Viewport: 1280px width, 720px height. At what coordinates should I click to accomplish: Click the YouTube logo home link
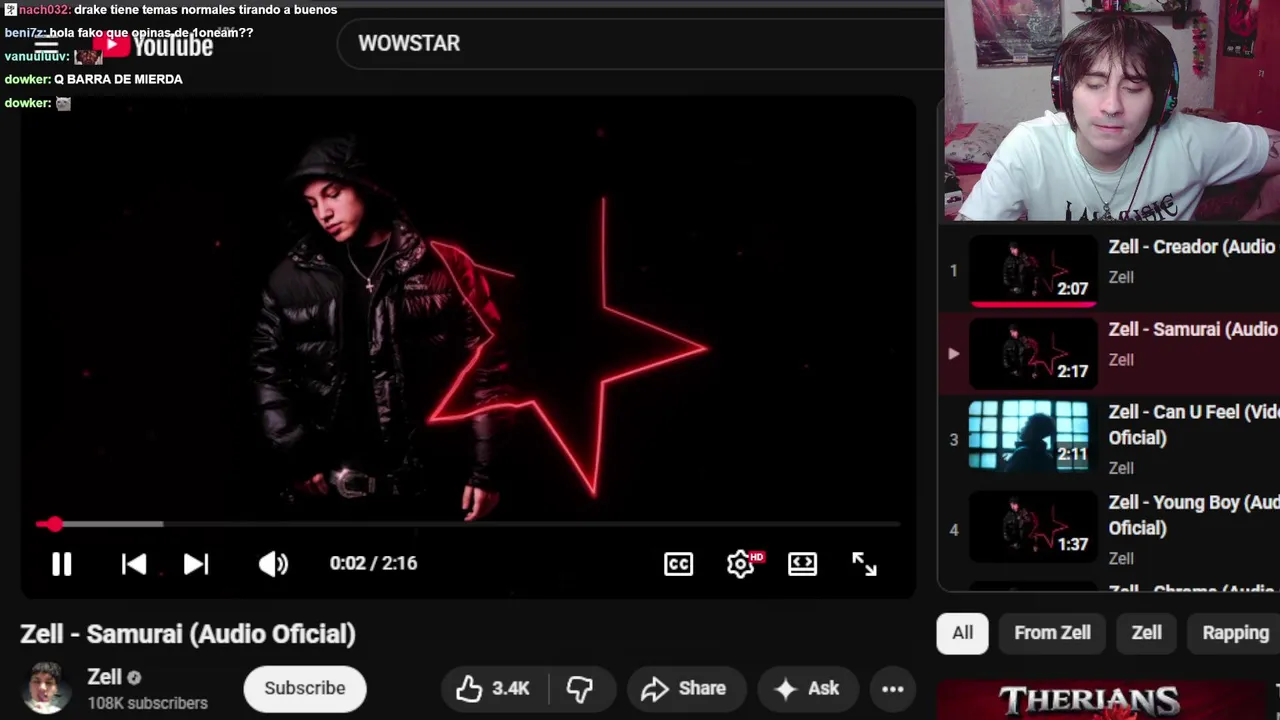[155, 45]
